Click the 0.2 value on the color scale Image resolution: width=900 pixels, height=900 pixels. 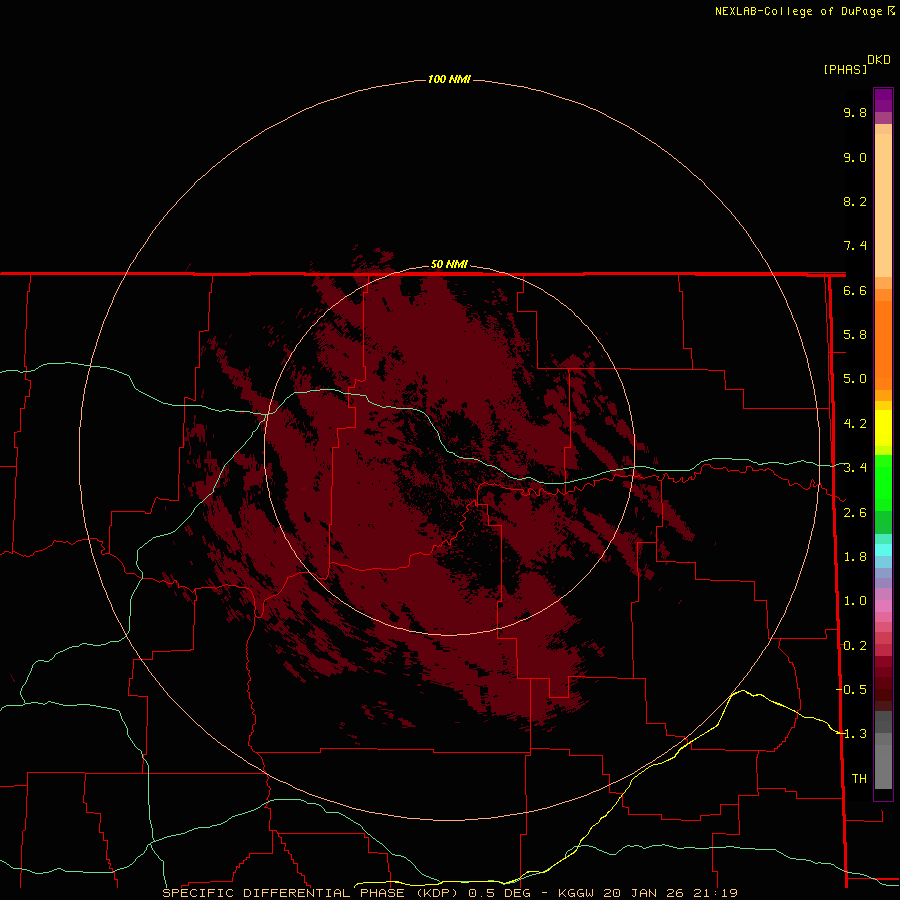click(x=855, y=646)
